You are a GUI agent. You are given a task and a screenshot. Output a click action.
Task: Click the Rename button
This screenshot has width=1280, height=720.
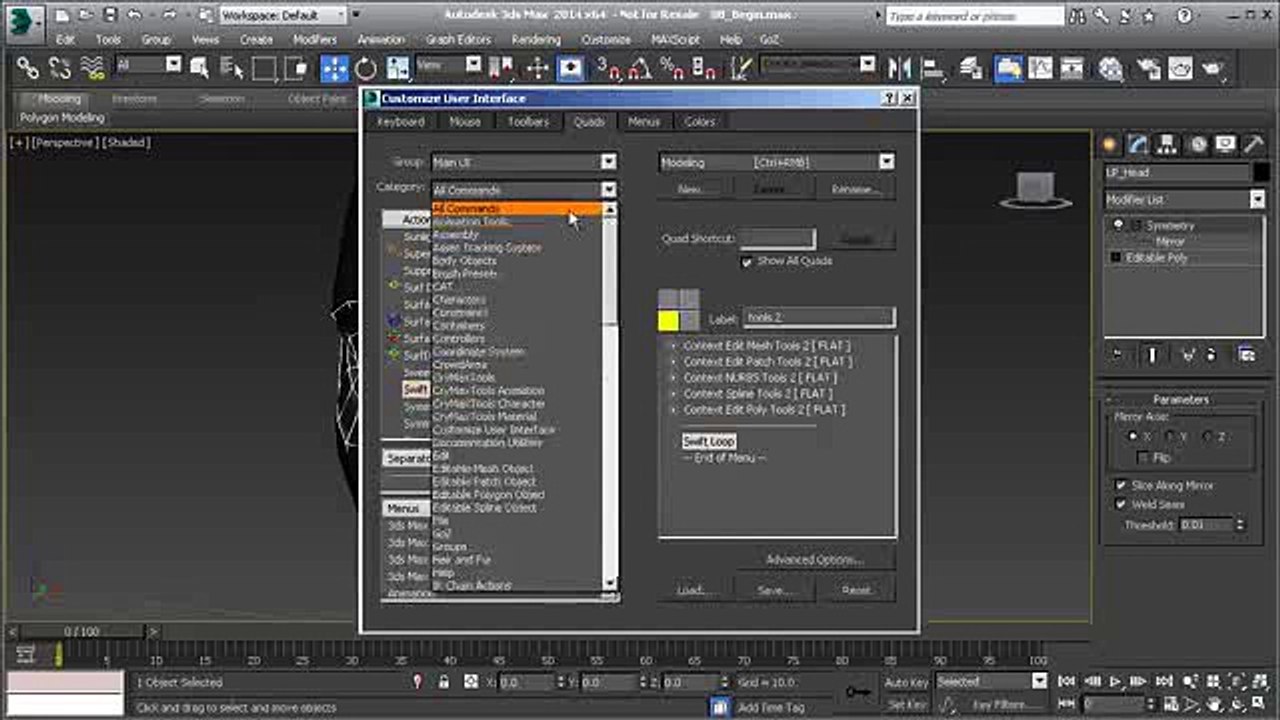point(855,189)
